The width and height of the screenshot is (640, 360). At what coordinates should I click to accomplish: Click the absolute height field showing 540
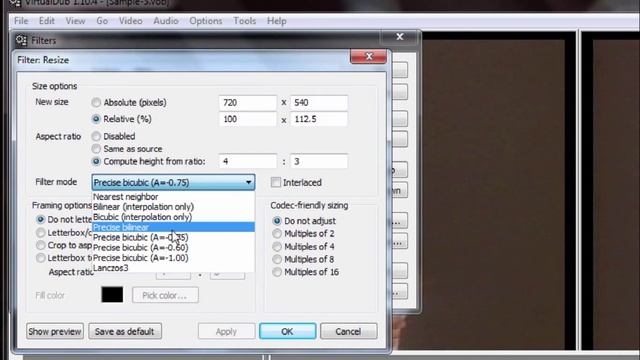coord(319,102)
